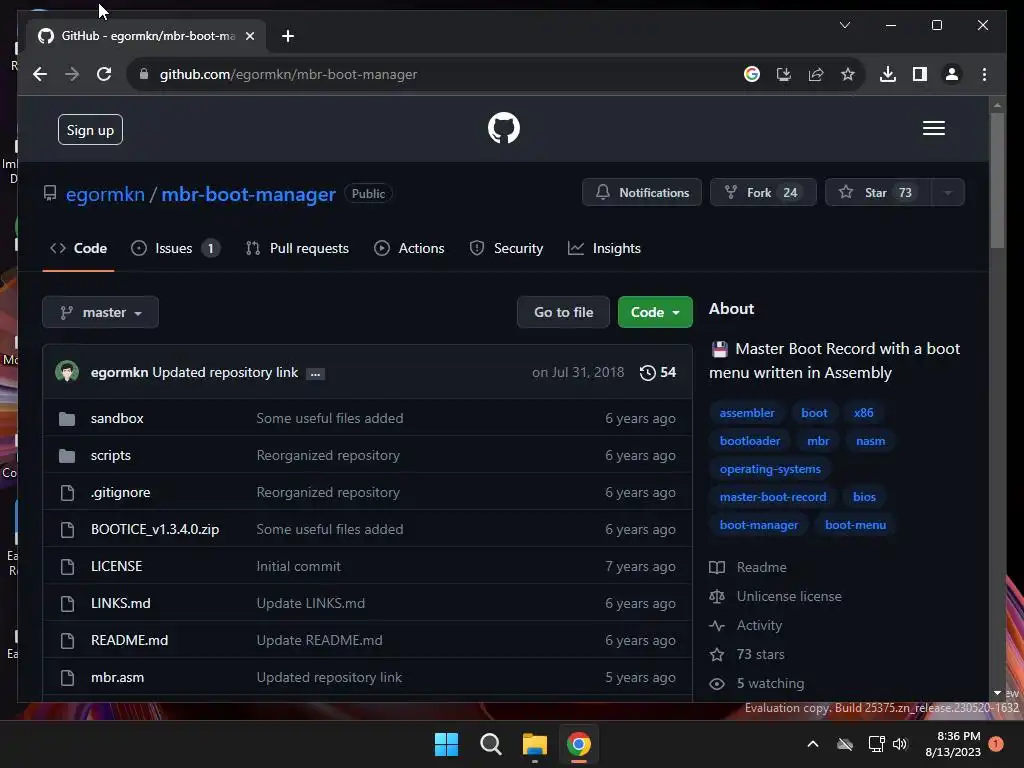This screenshot has width=1024, height=768.
Task: Open Chrome tab search chevron
Action: coord(844,25)
